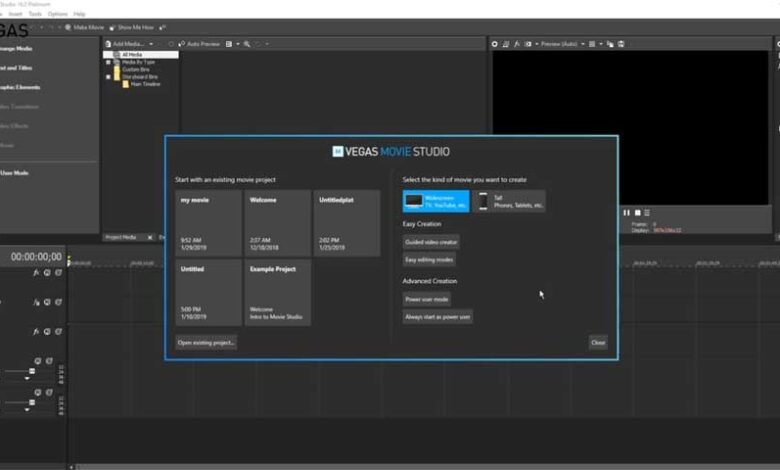Select the Main Timeline bin
The height and width of the screenshot is (470, 780).
141,84
